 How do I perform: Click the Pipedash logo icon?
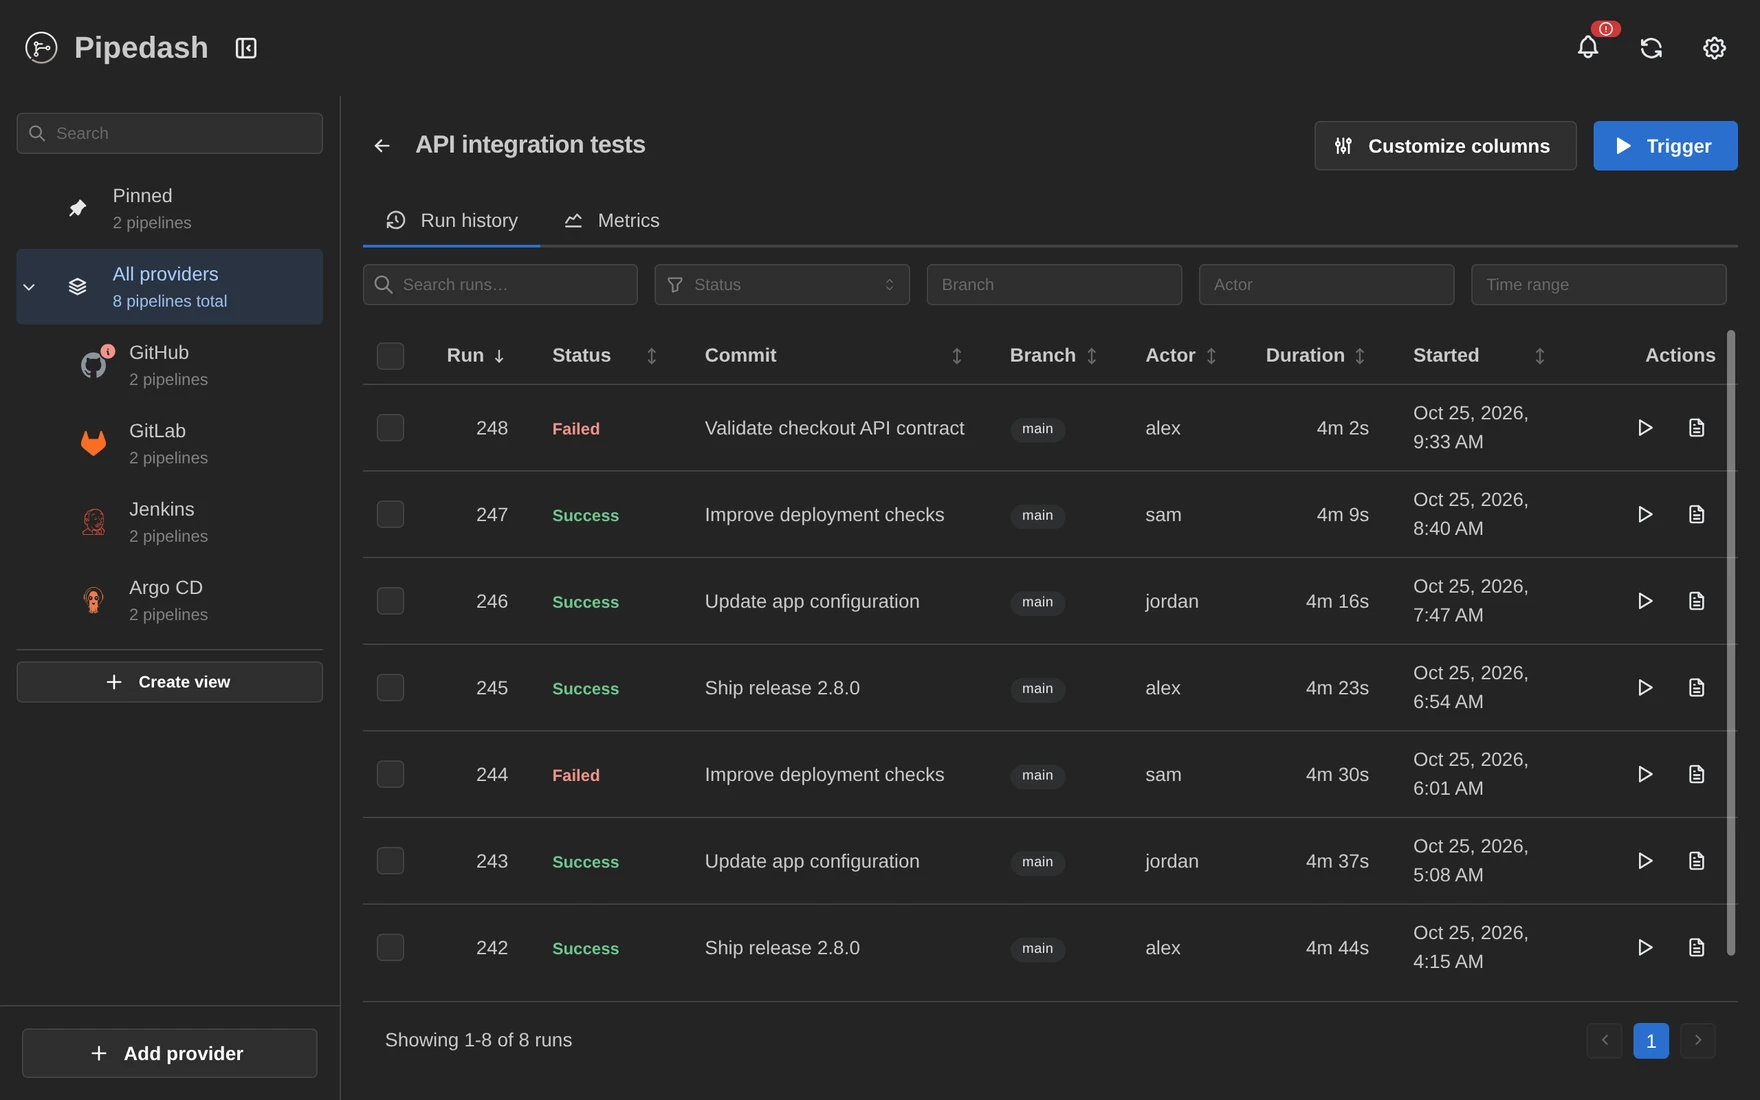pos(41,47)
